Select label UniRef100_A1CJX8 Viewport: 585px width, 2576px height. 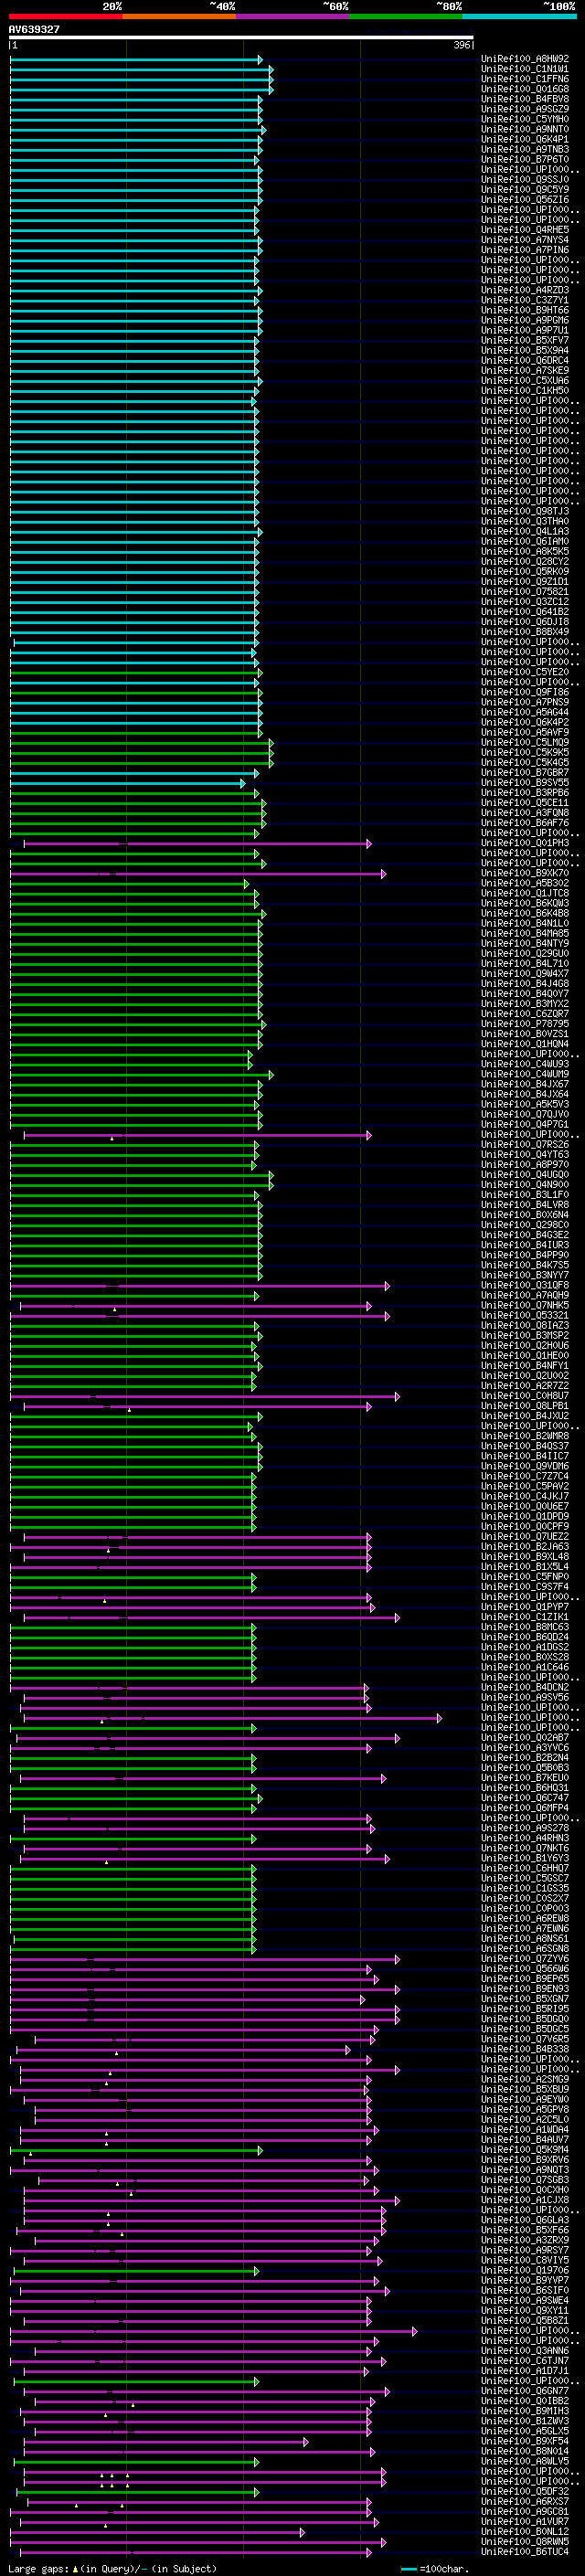525,2199
